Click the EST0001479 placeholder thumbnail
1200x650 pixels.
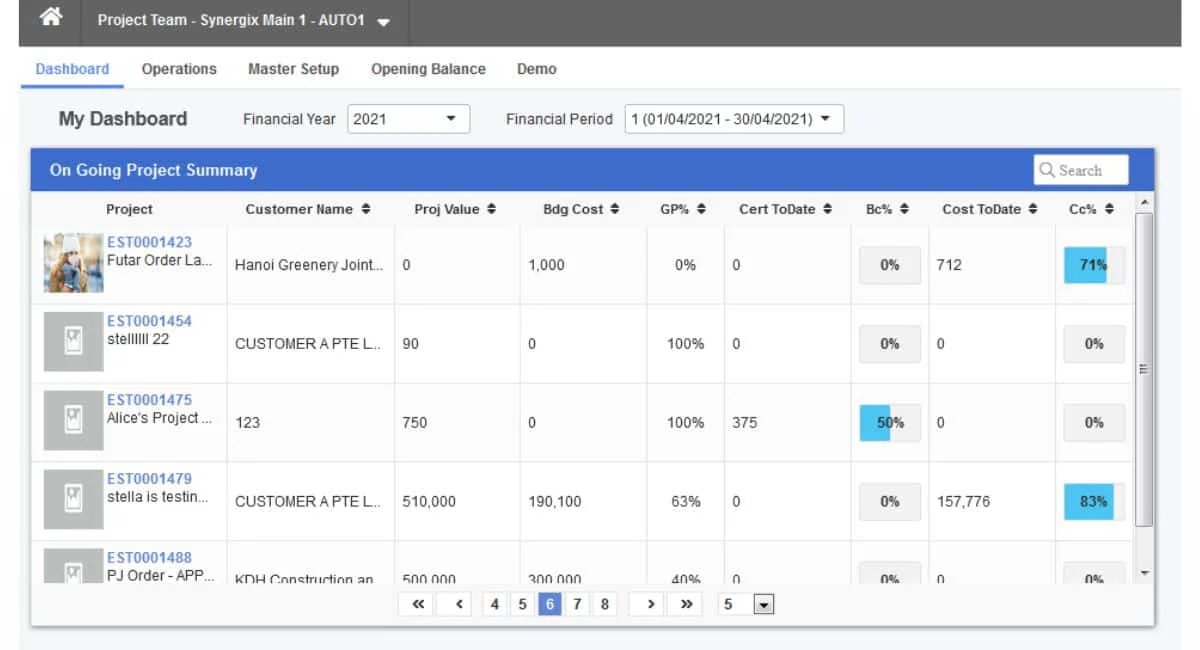coord(73,500)
